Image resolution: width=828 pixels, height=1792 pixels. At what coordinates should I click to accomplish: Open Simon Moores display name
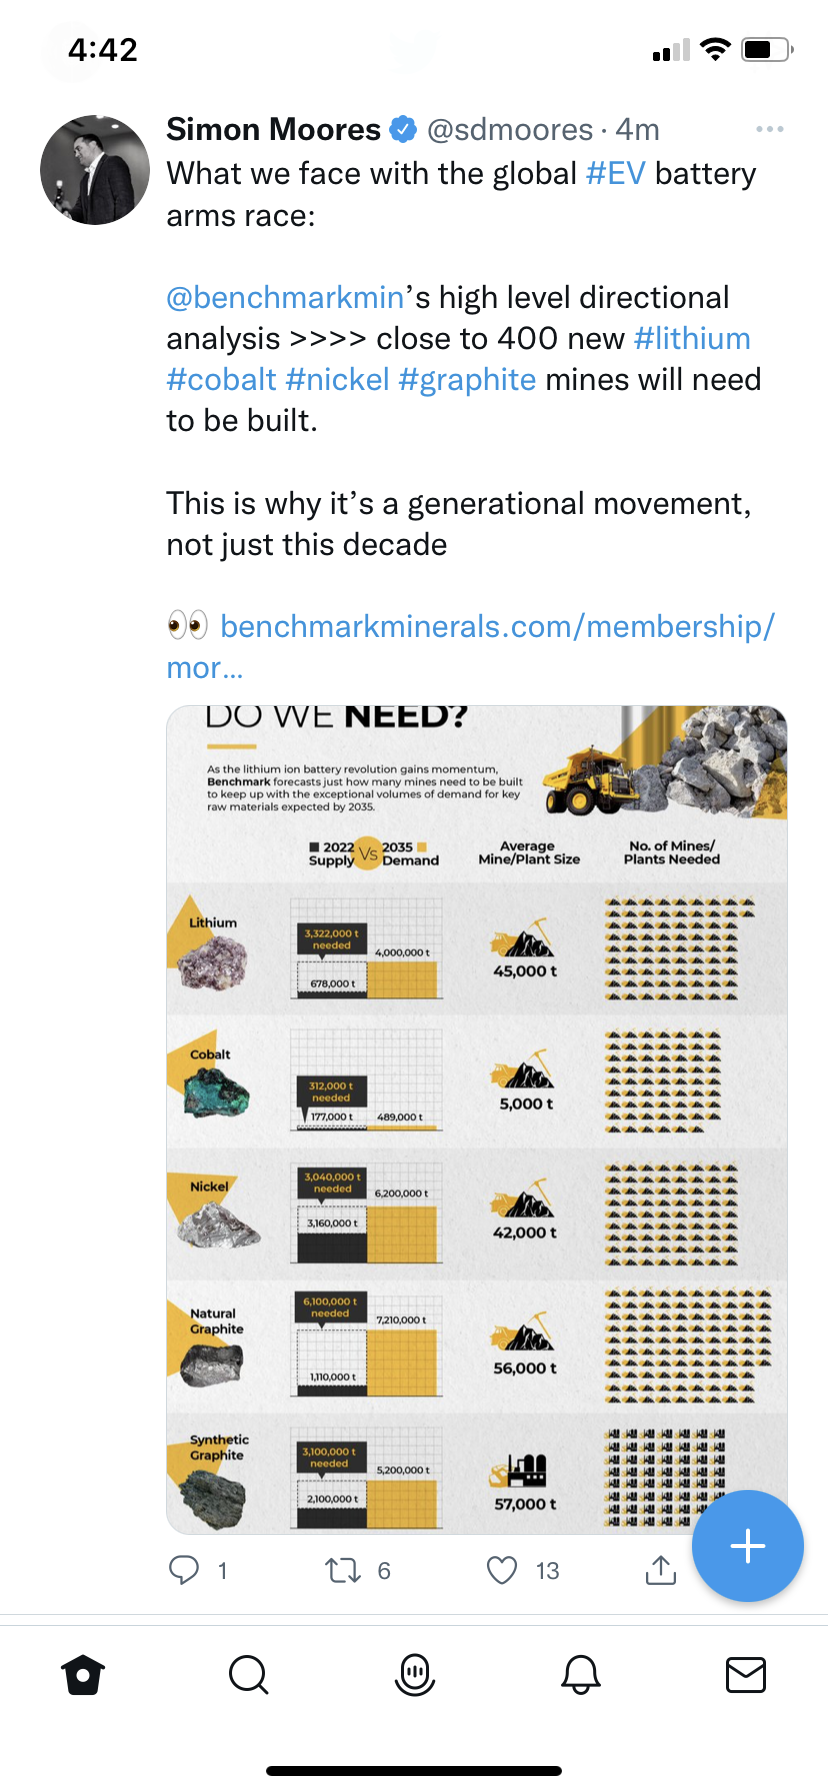[x=273, y=130]
